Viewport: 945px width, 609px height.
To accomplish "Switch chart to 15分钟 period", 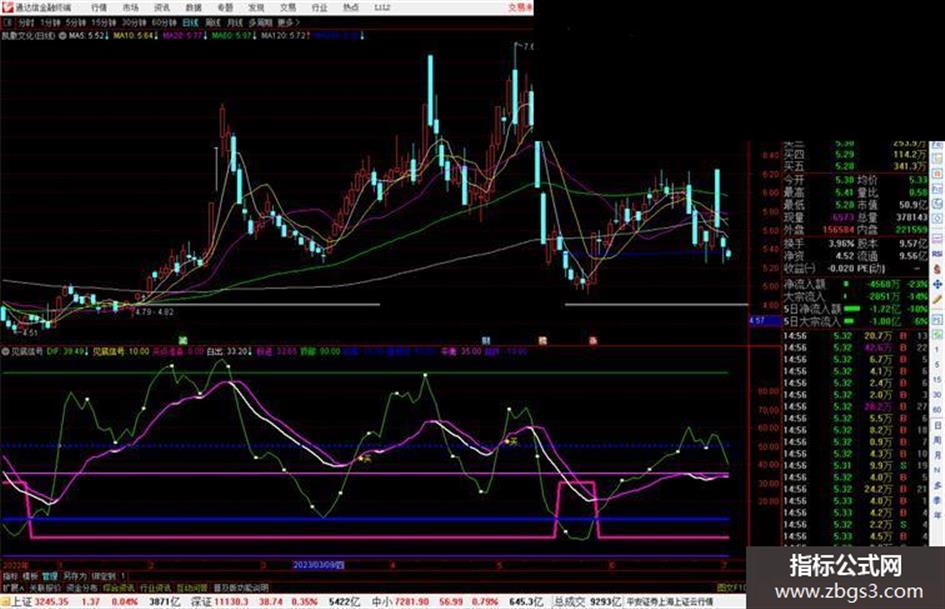I will 103,23.
